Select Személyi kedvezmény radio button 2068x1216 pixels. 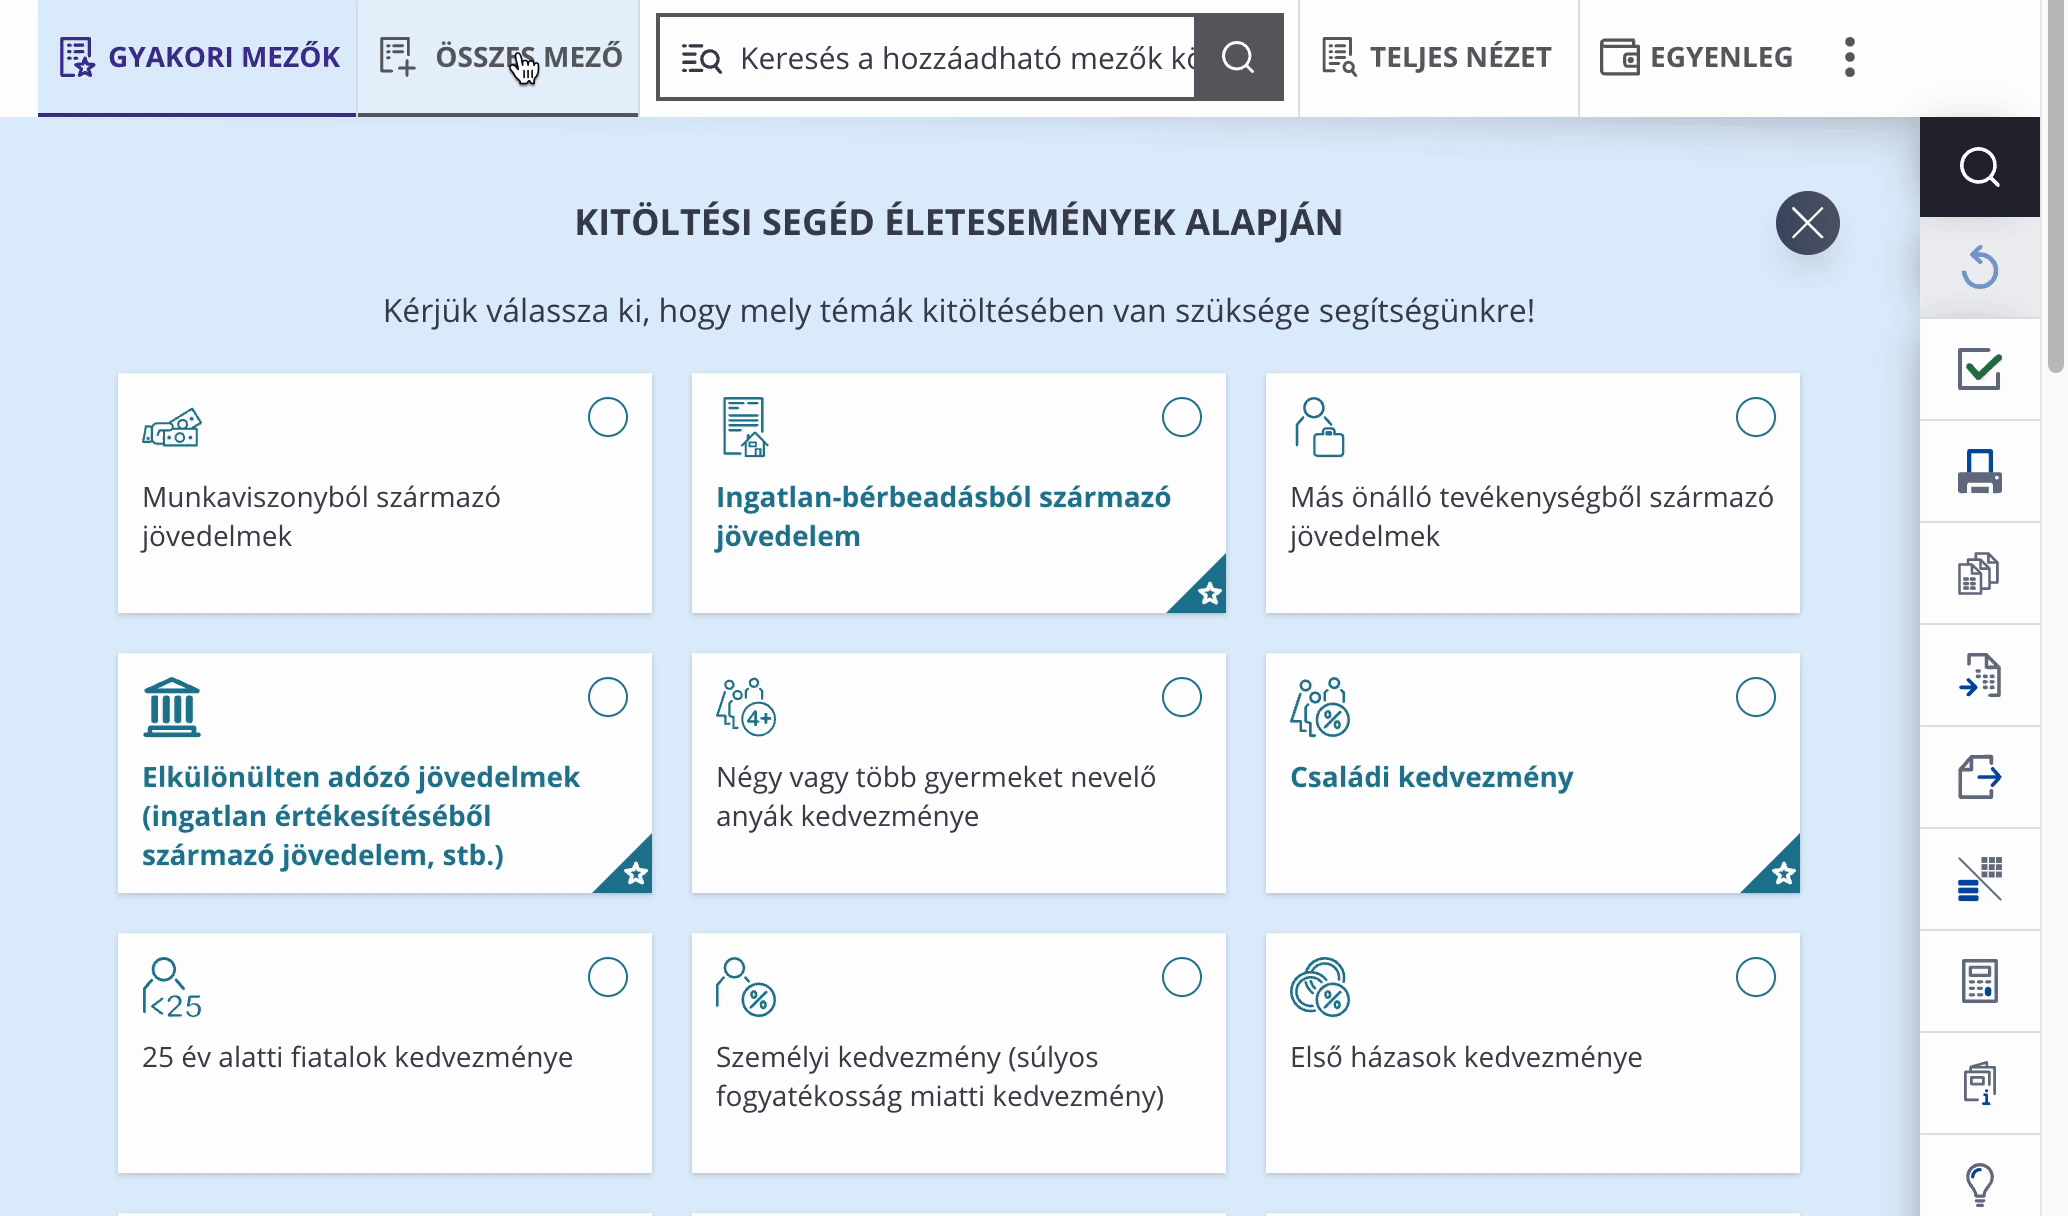coord(1182,977)
